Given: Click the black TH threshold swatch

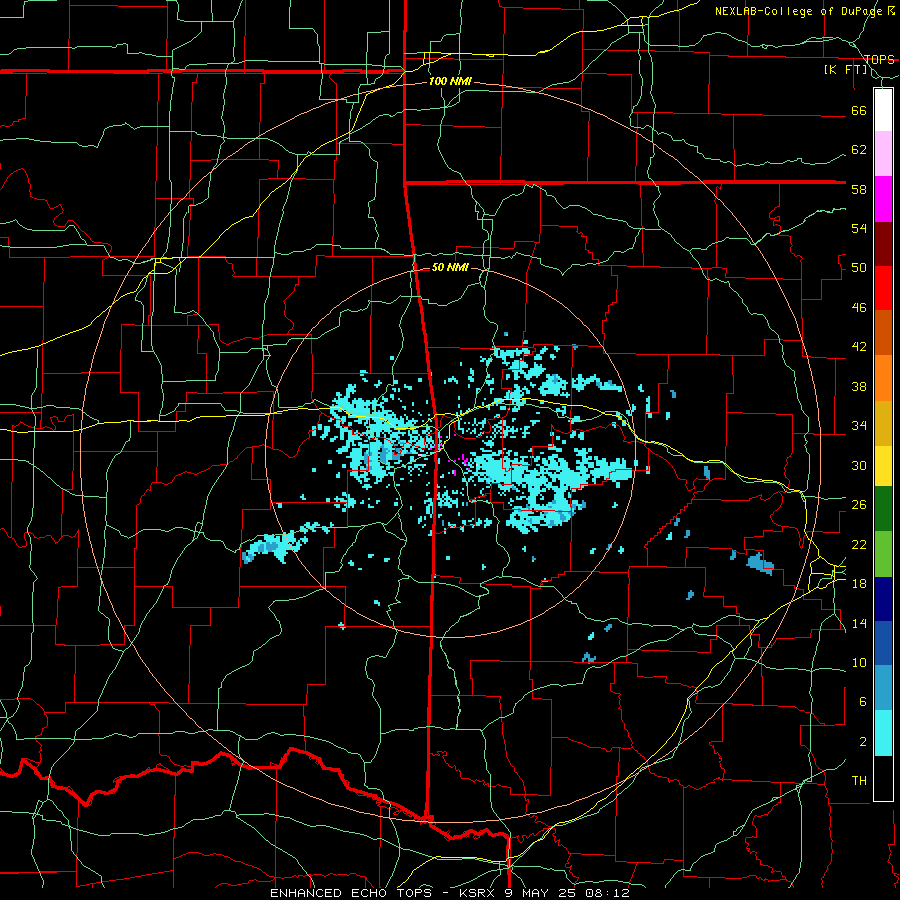Looking at the screenshot, I should coord(883,778).
